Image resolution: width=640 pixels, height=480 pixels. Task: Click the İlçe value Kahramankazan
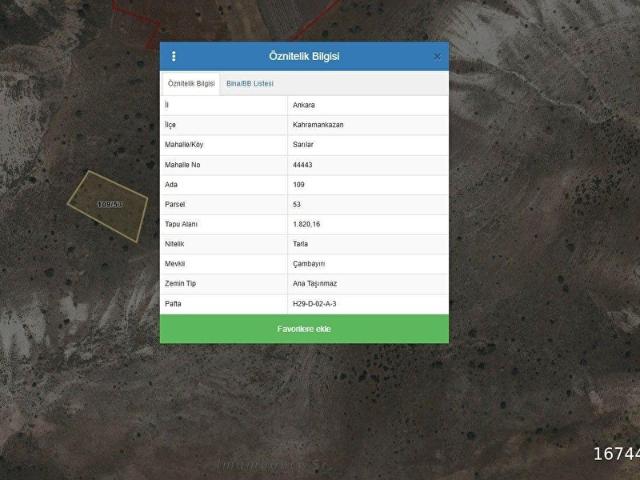318,125
